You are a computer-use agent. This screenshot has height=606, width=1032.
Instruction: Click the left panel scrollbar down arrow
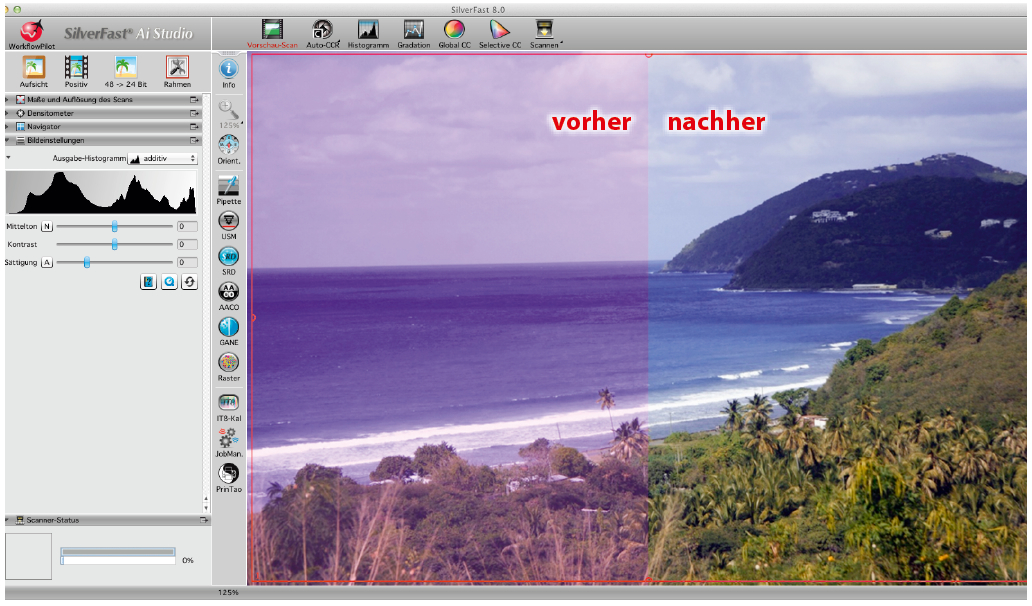click(x=206, y=508)
